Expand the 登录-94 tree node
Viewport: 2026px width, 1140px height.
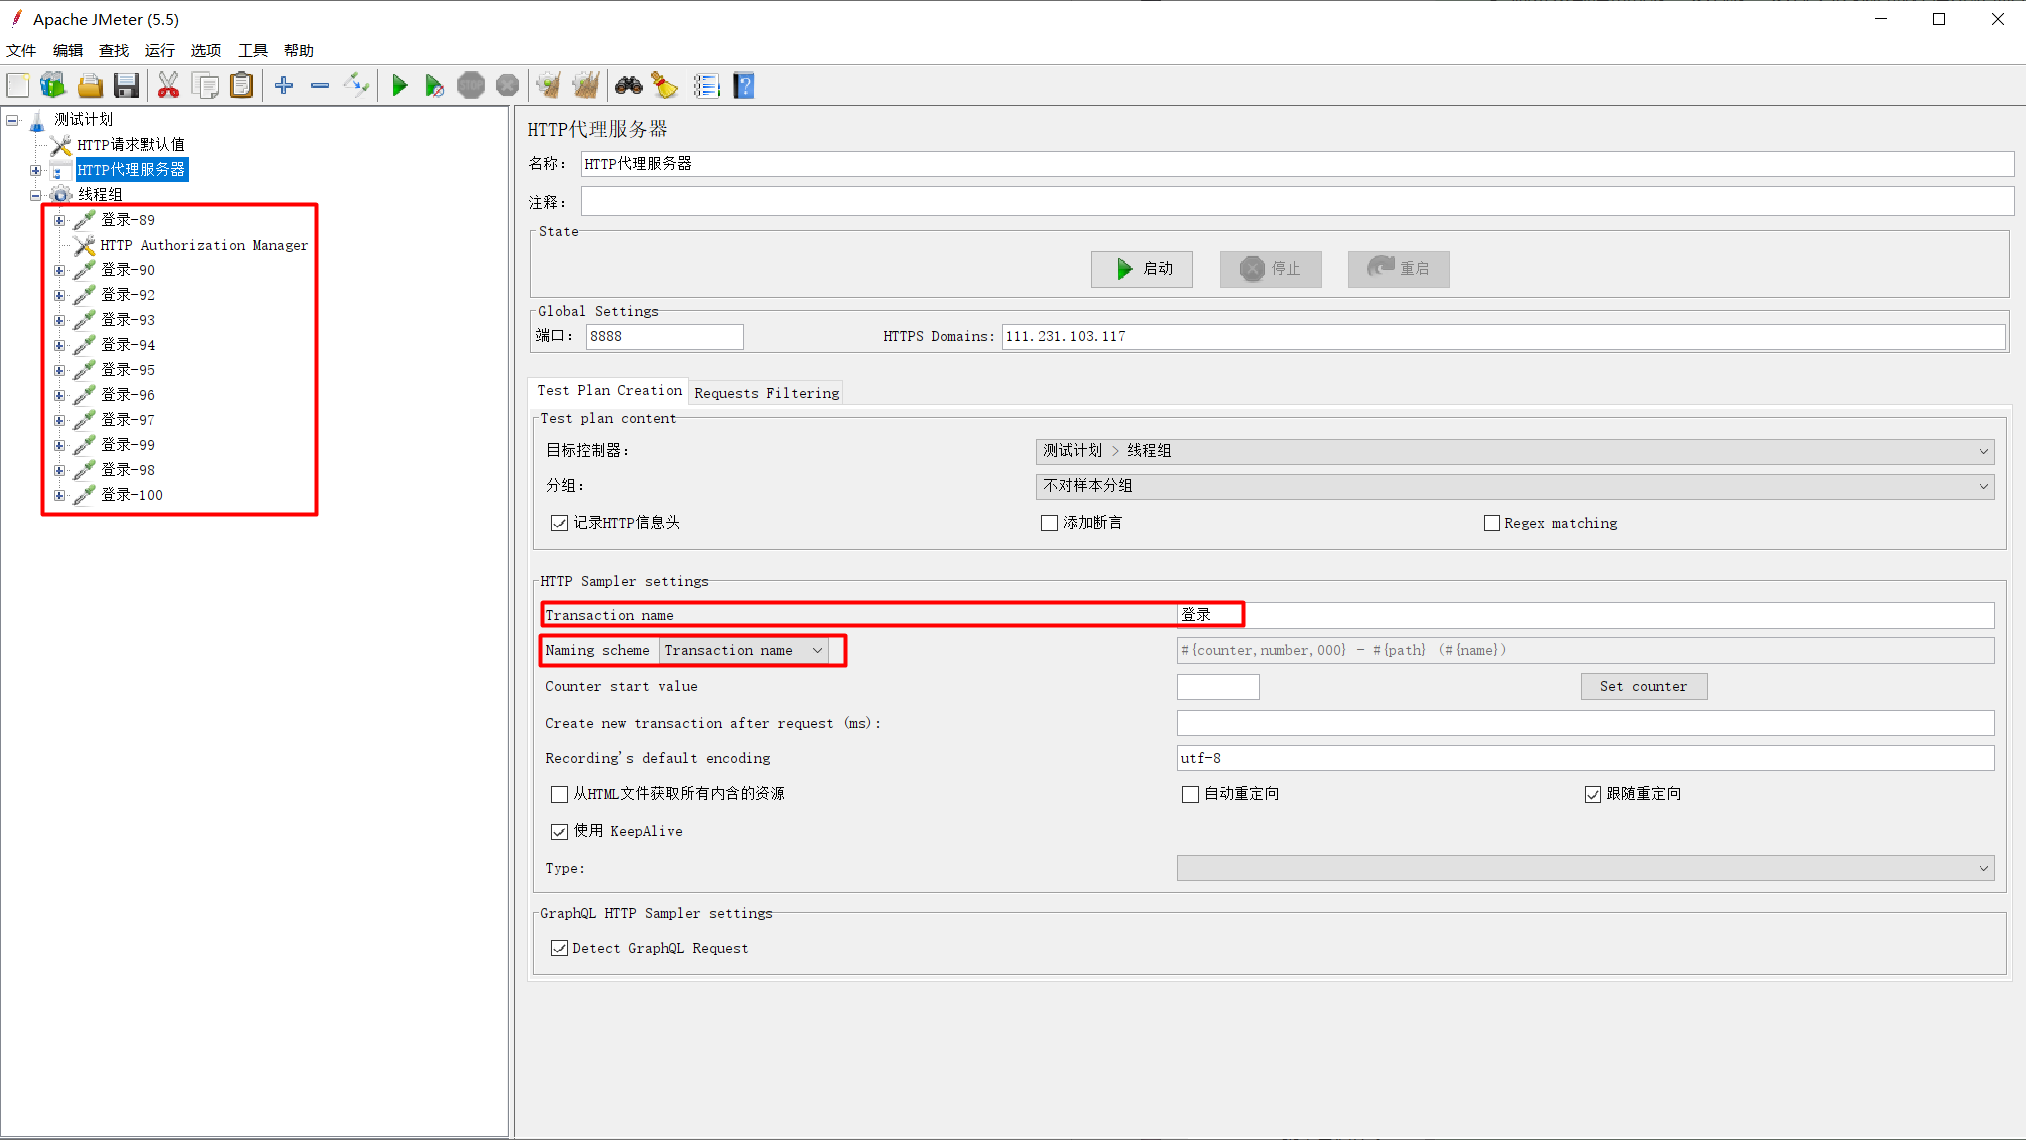59,345
